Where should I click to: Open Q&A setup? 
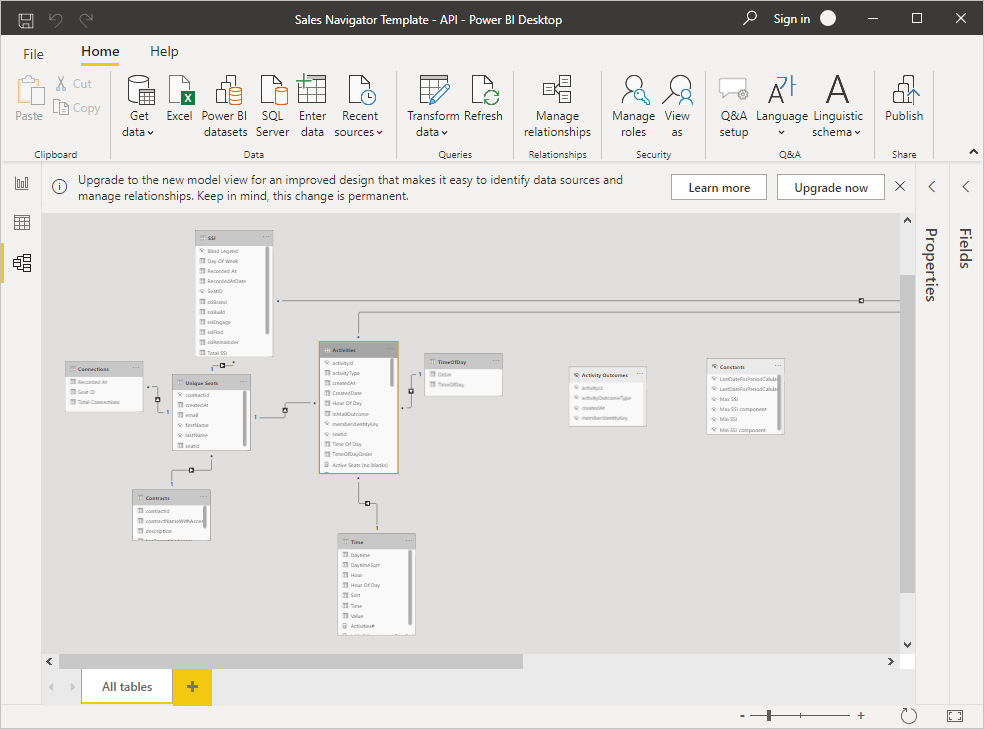(734, 106)
